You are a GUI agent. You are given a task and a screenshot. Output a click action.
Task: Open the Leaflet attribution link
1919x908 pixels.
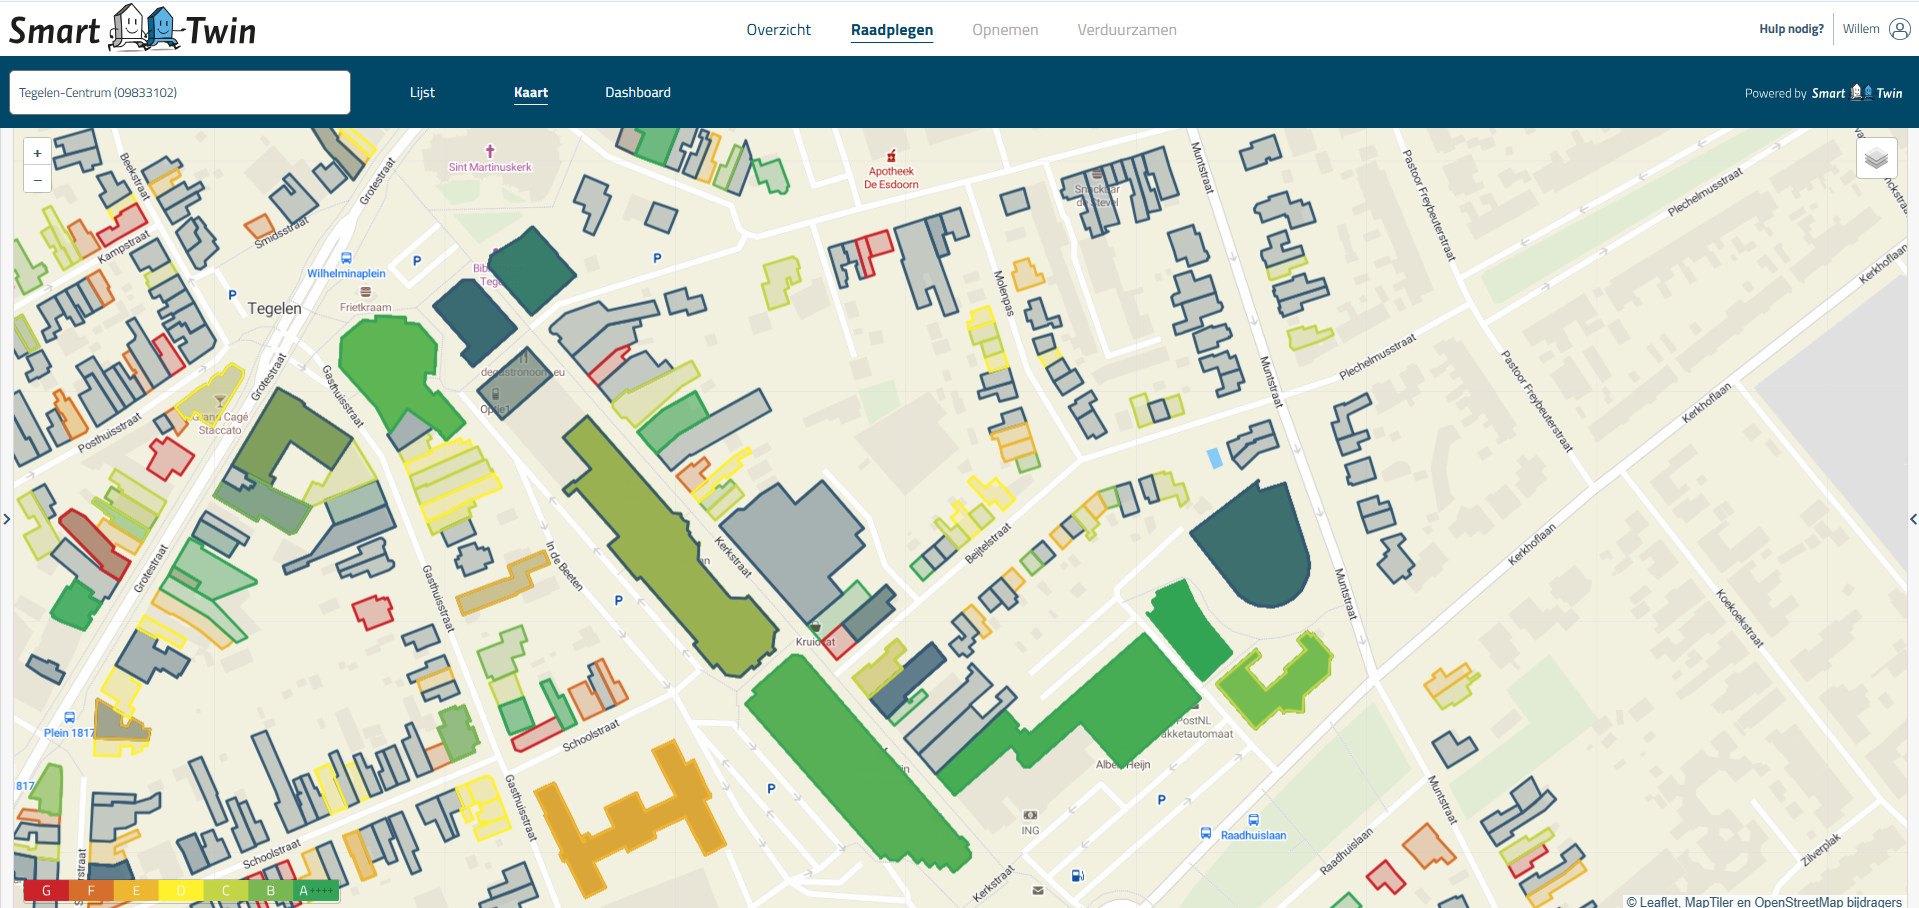point(1658,901)
